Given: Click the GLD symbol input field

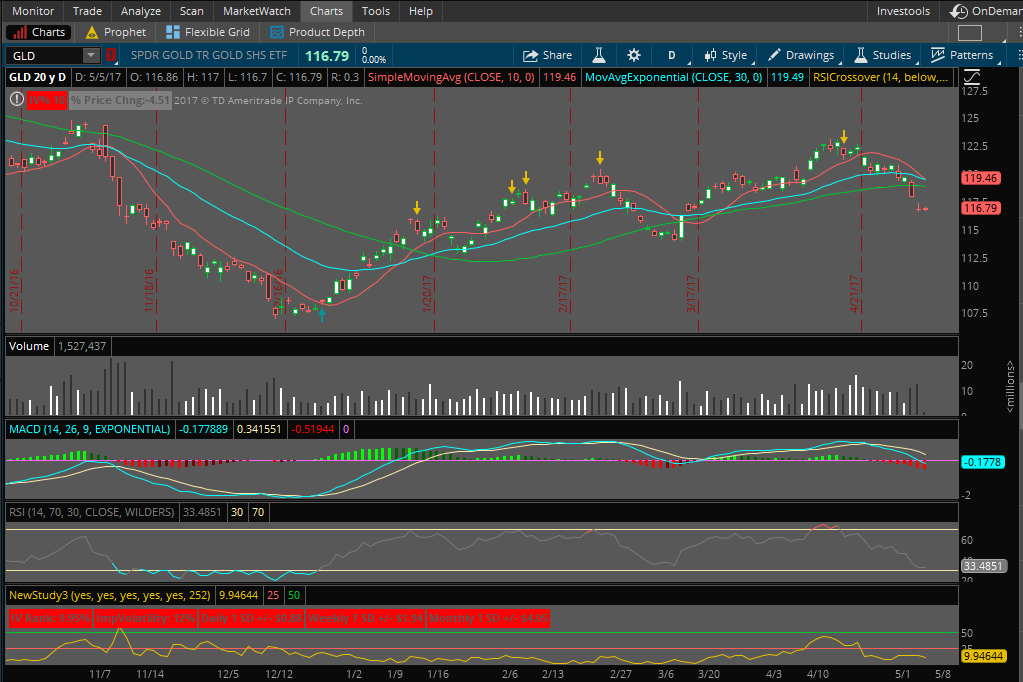Looking at the screenshot, I should tap(44, 55).
